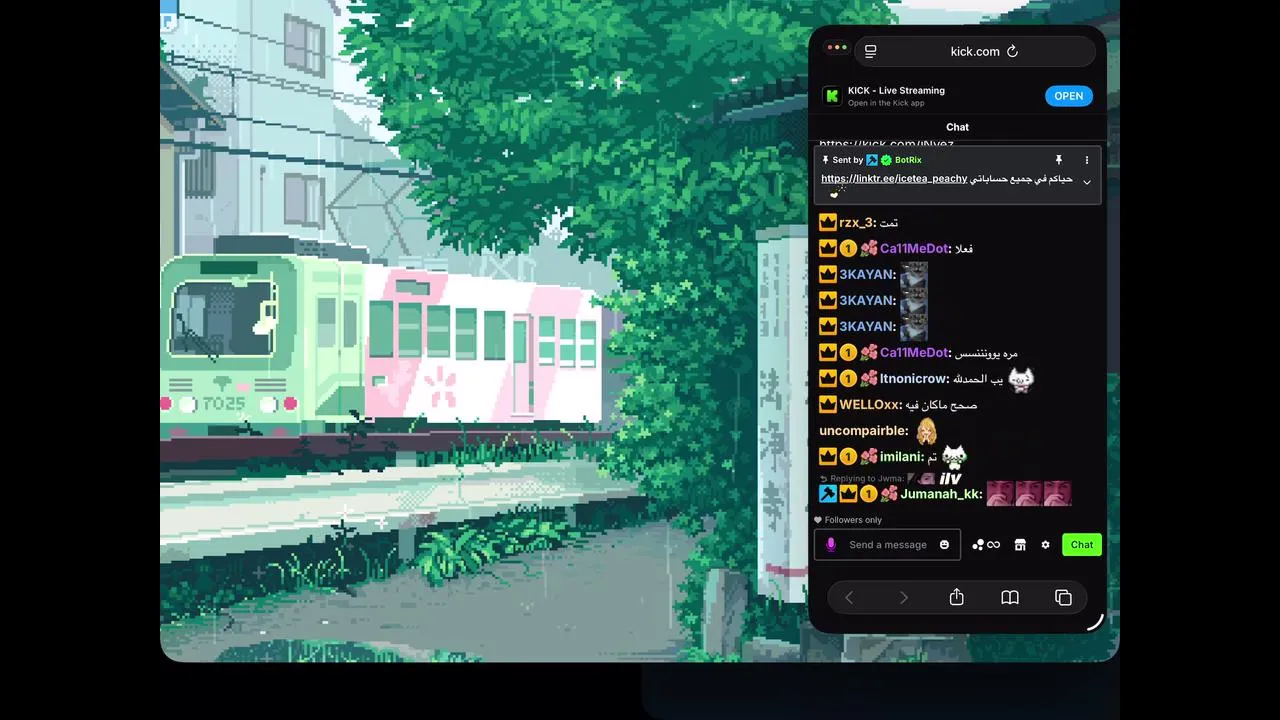Click the Replying to Jwma reference
Screen dimensions: 1280x720
point(866,479)
